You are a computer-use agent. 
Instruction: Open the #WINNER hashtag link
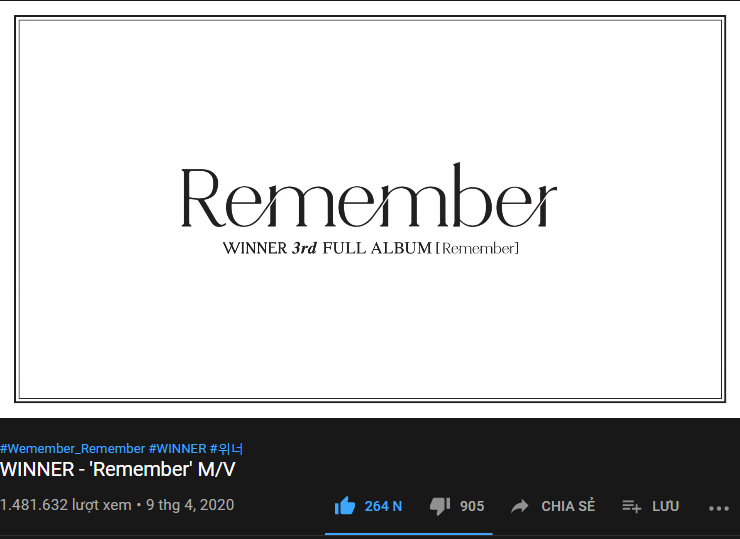tap(177, 448)
